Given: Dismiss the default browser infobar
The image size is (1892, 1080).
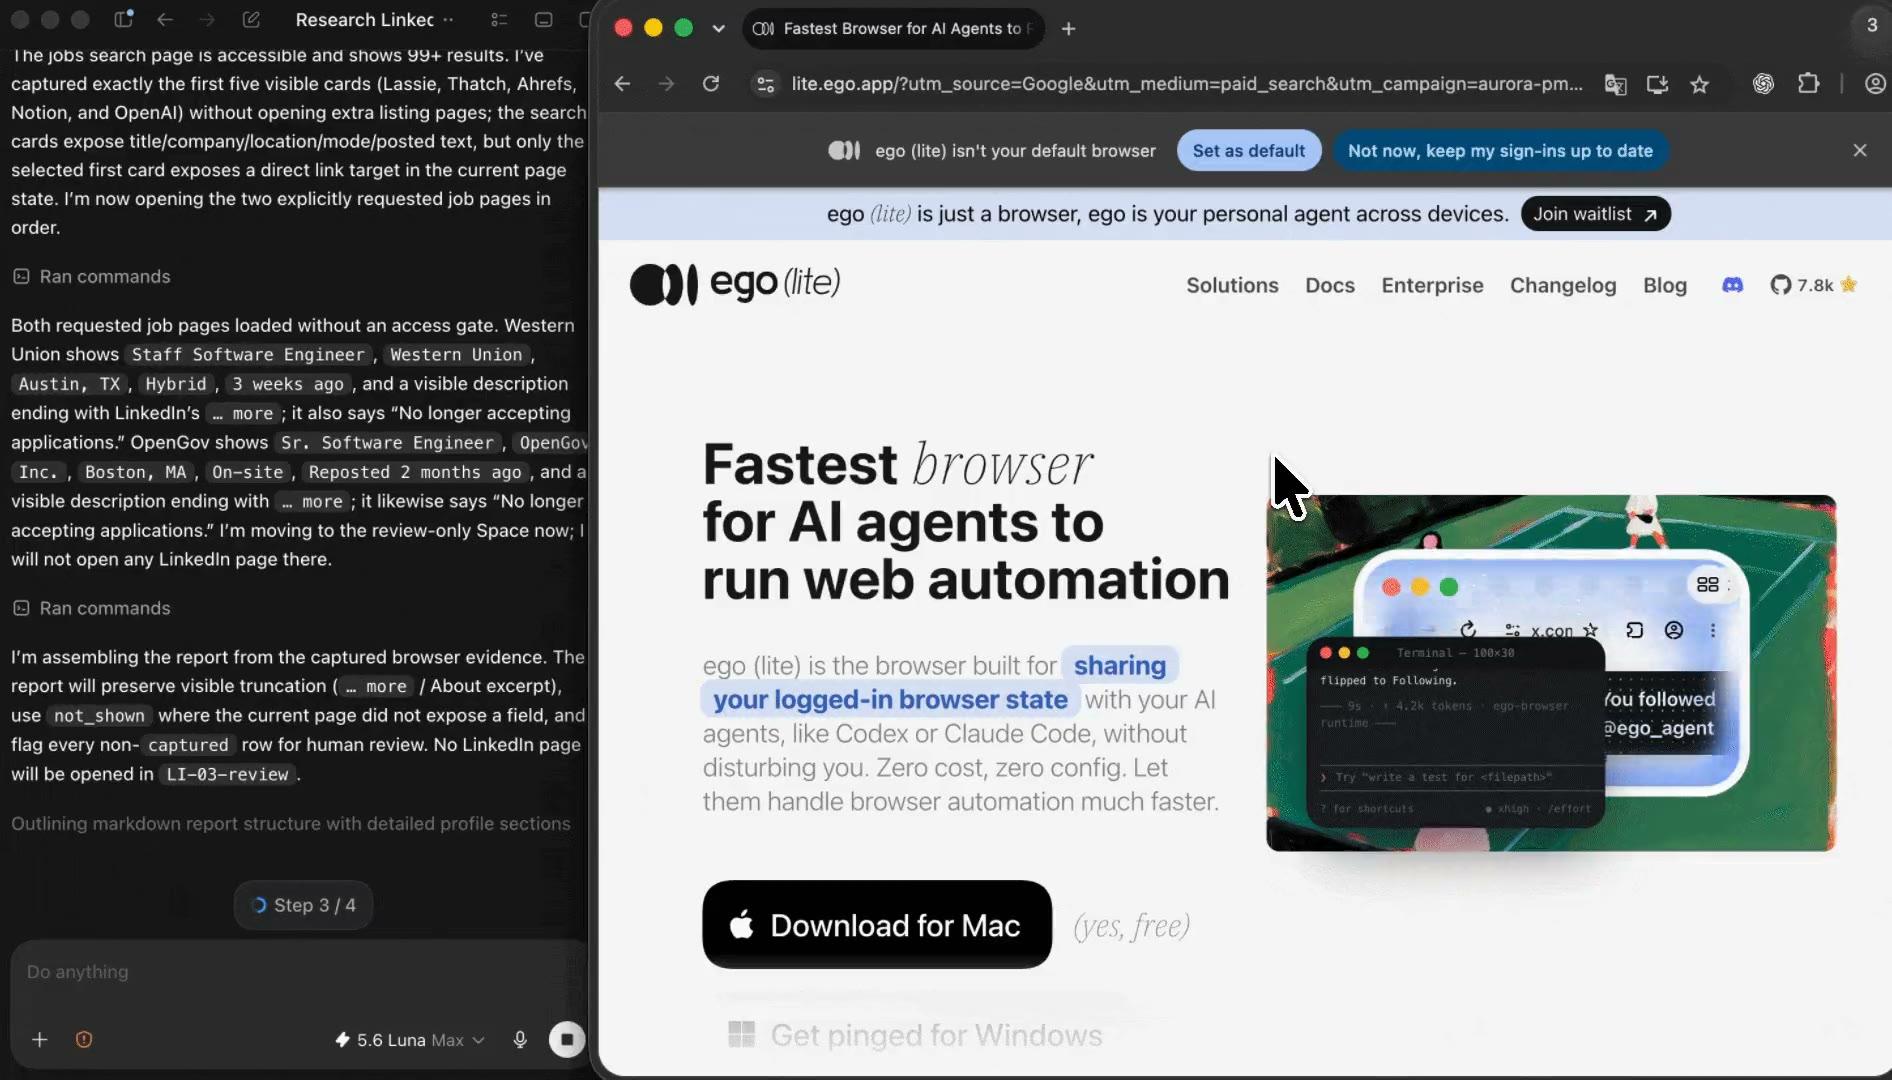Looking at the screenshot, I should [1860, 151].
